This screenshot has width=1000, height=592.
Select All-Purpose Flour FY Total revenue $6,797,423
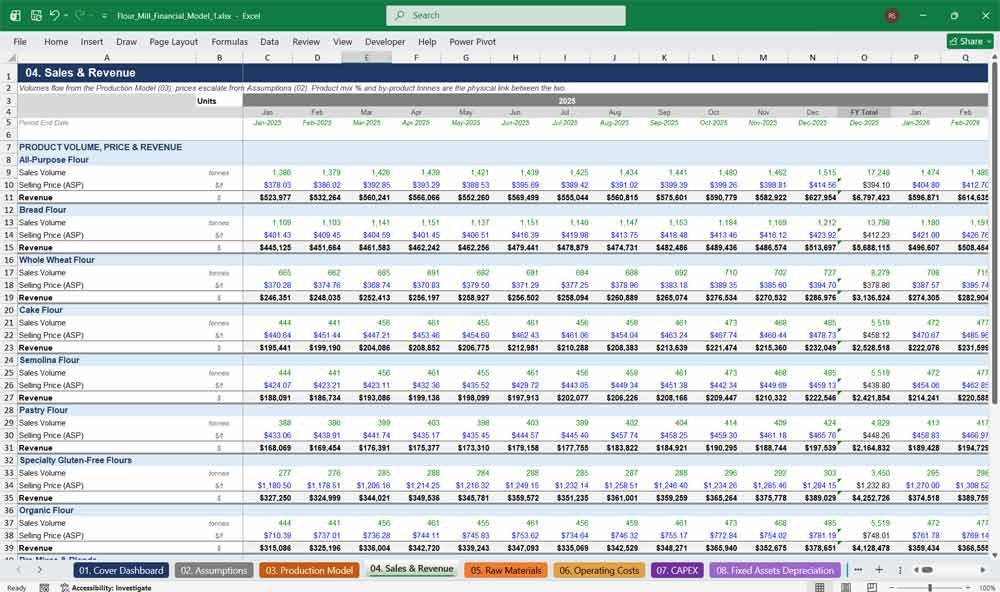coord(864,198)
